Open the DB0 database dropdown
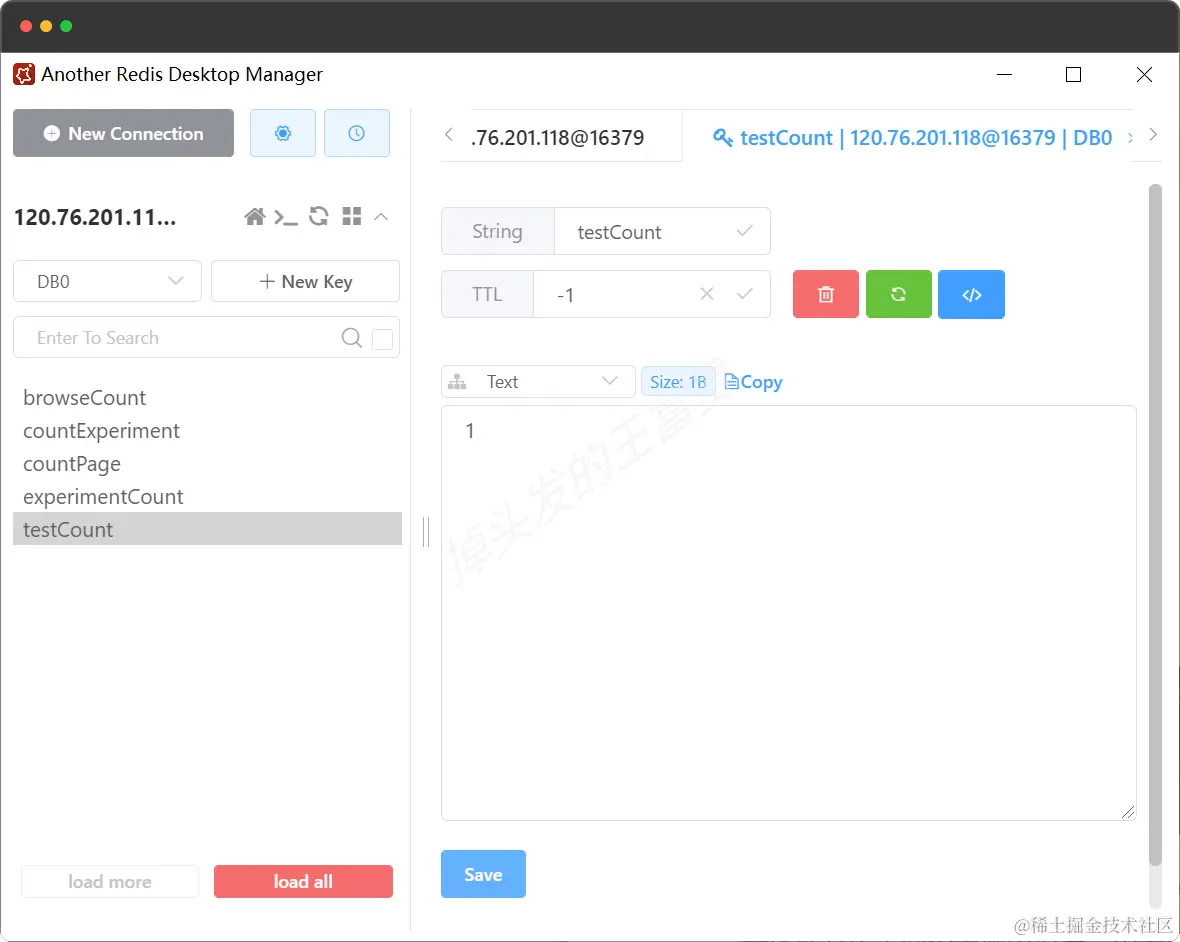Viewport: 1180px width, 942px height. [108, 281]
